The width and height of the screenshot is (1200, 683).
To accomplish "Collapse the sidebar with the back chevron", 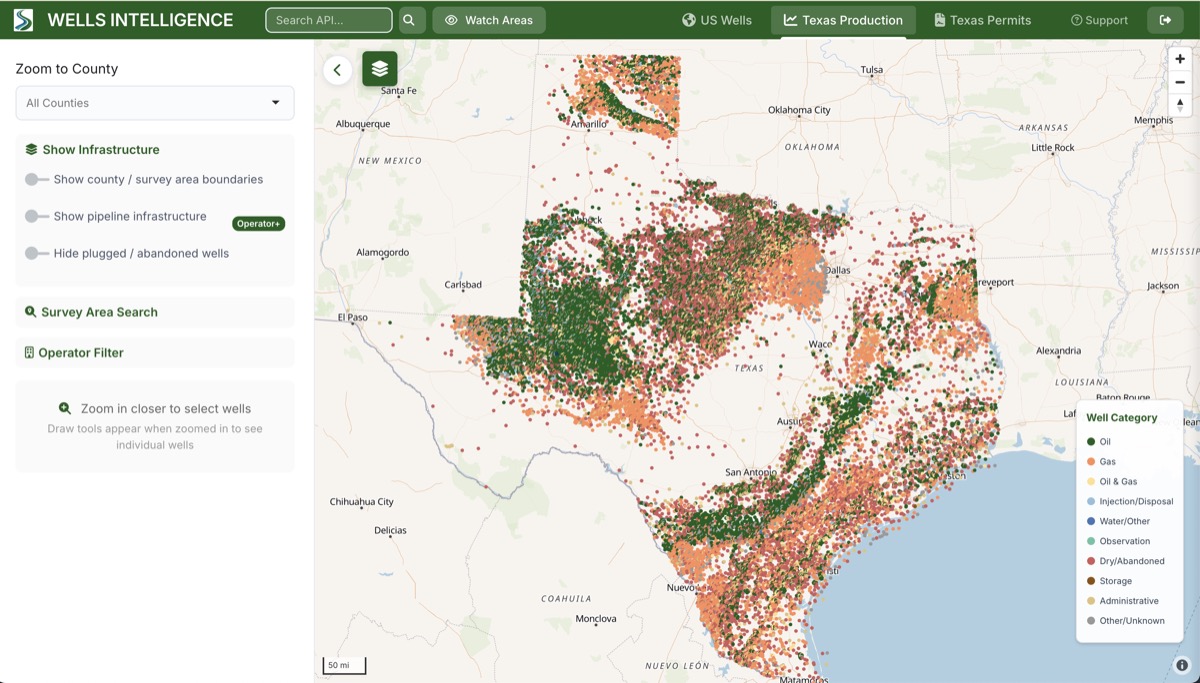I will point(337,70).
